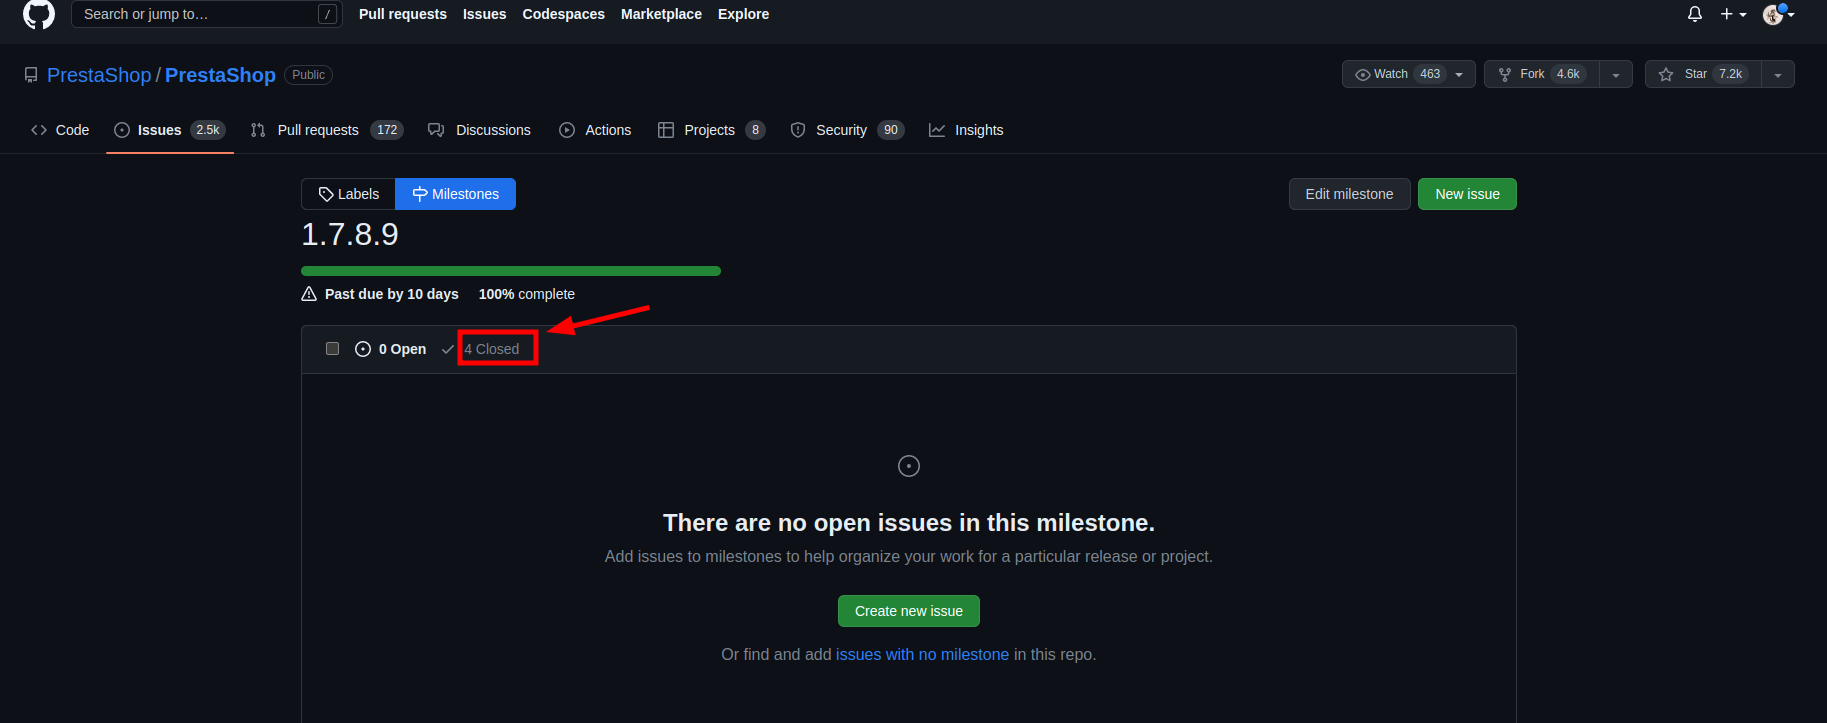Open the plus create new dropdown
The width and height of the screenshot is (1827, 723).
[1733, 14]
